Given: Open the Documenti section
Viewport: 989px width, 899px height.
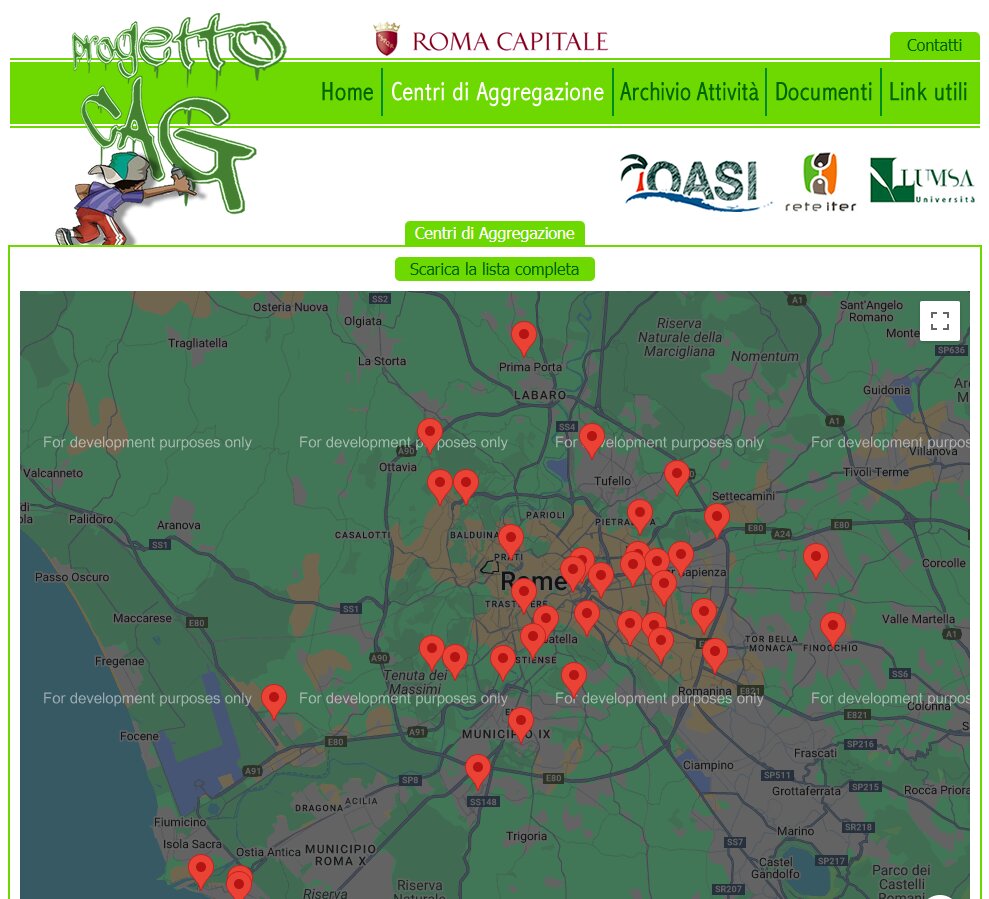Looking at the screenshot, I should coord(823,92).
